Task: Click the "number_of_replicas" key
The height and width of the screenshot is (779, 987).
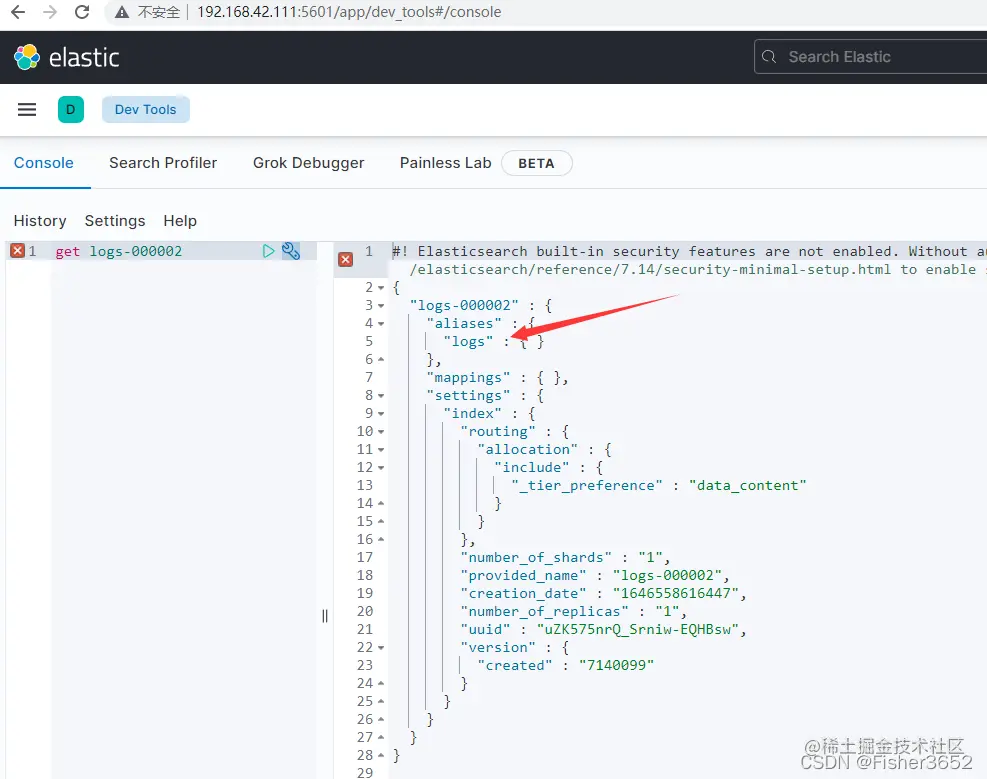Action: click(x=544, y=612)
